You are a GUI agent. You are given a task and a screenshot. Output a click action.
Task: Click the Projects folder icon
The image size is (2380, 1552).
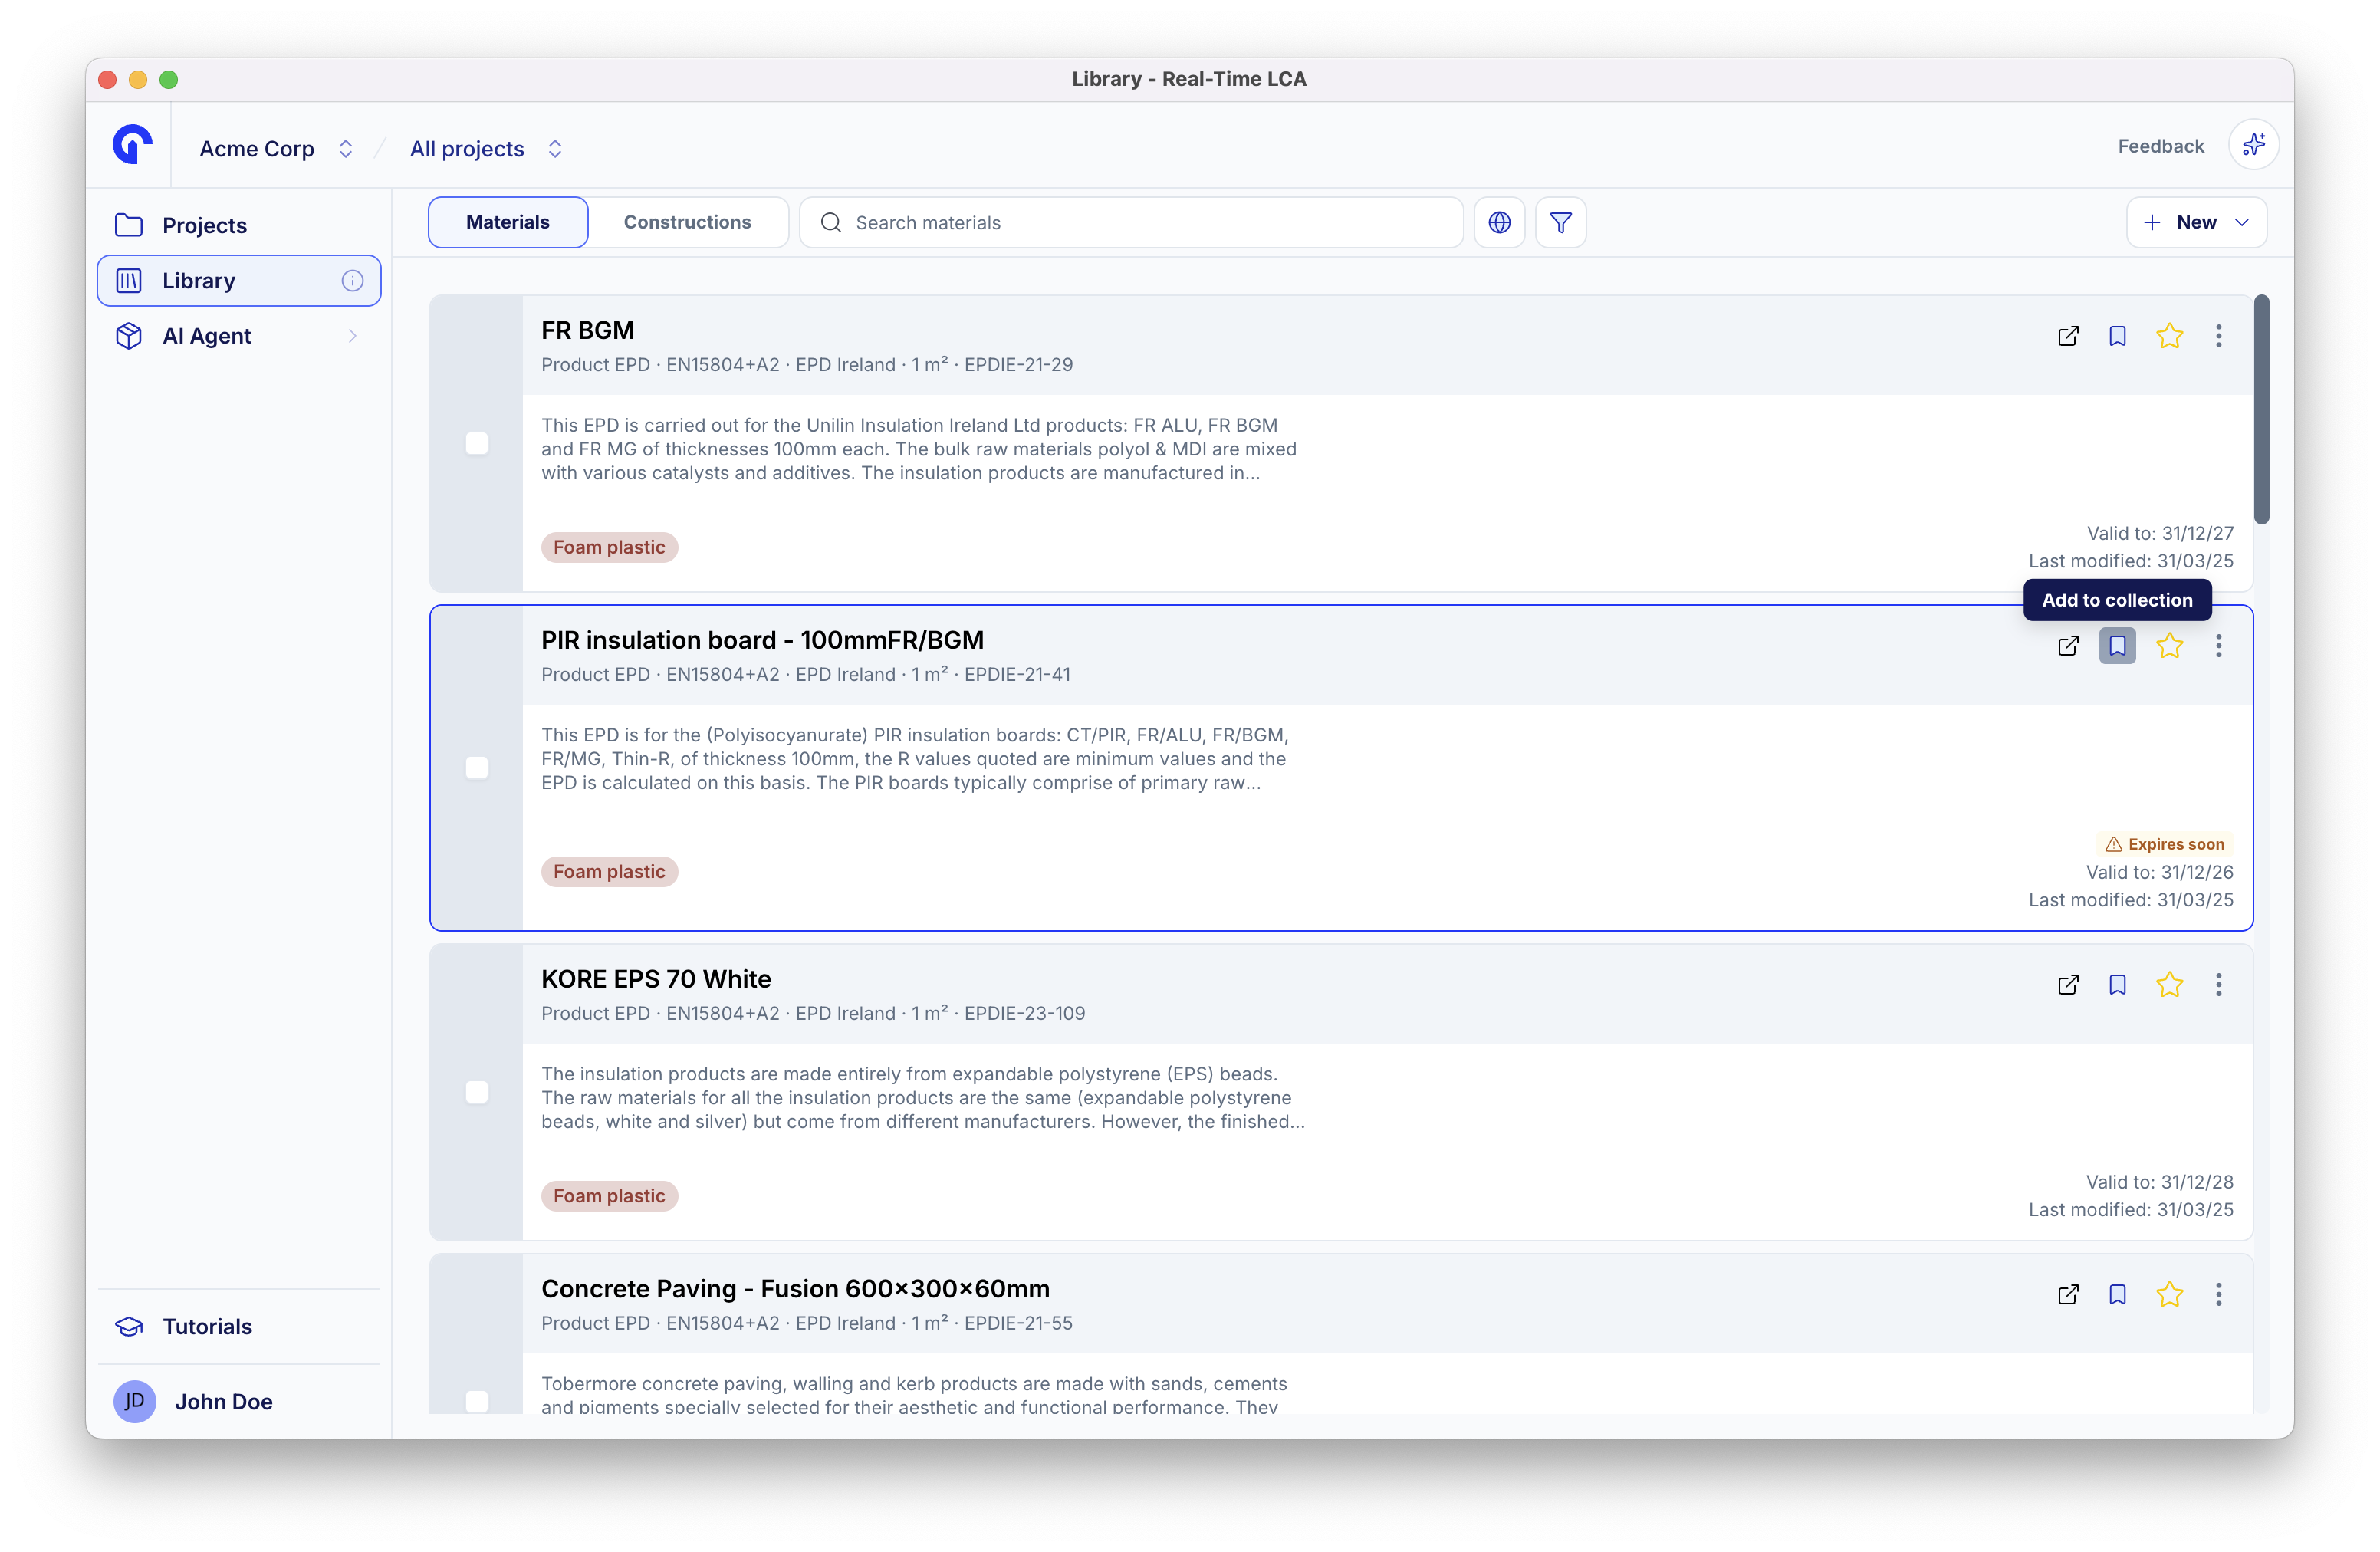[x=129, y=225]
